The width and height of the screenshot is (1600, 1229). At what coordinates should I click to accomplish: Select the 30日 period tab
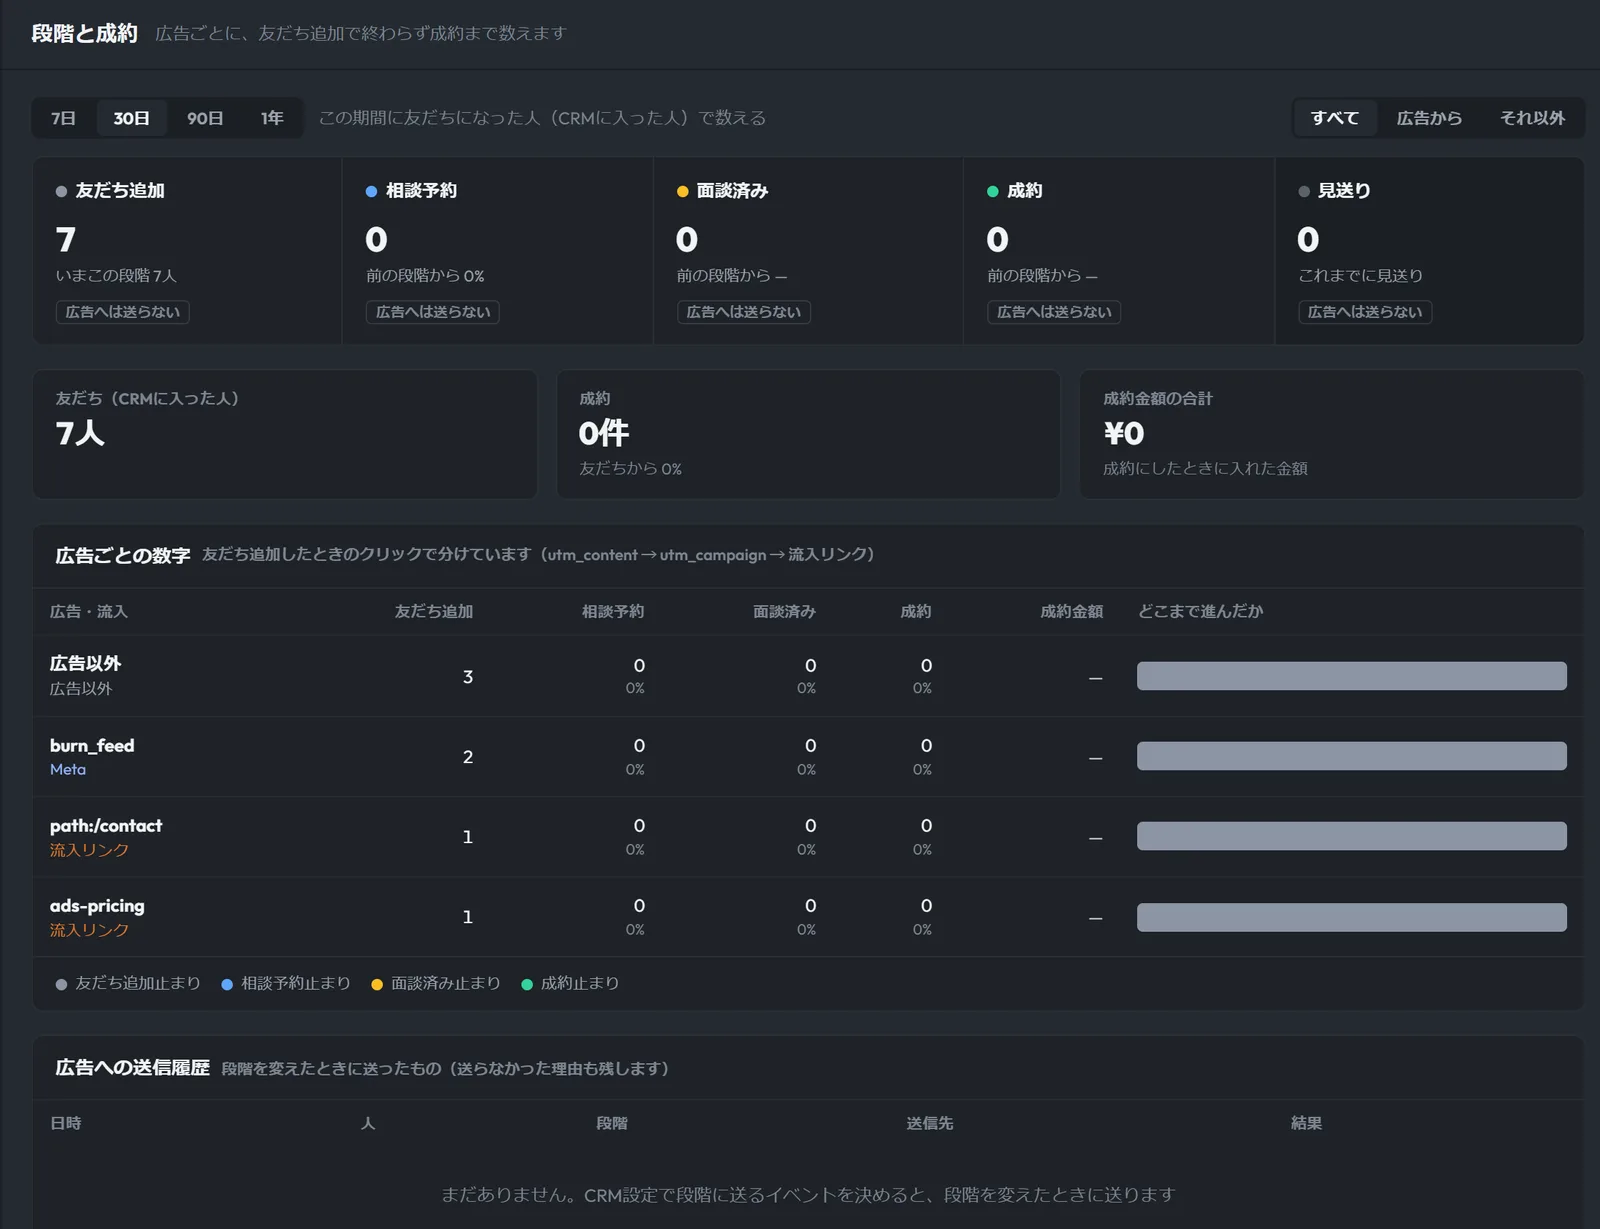click(x=131, y=118)
